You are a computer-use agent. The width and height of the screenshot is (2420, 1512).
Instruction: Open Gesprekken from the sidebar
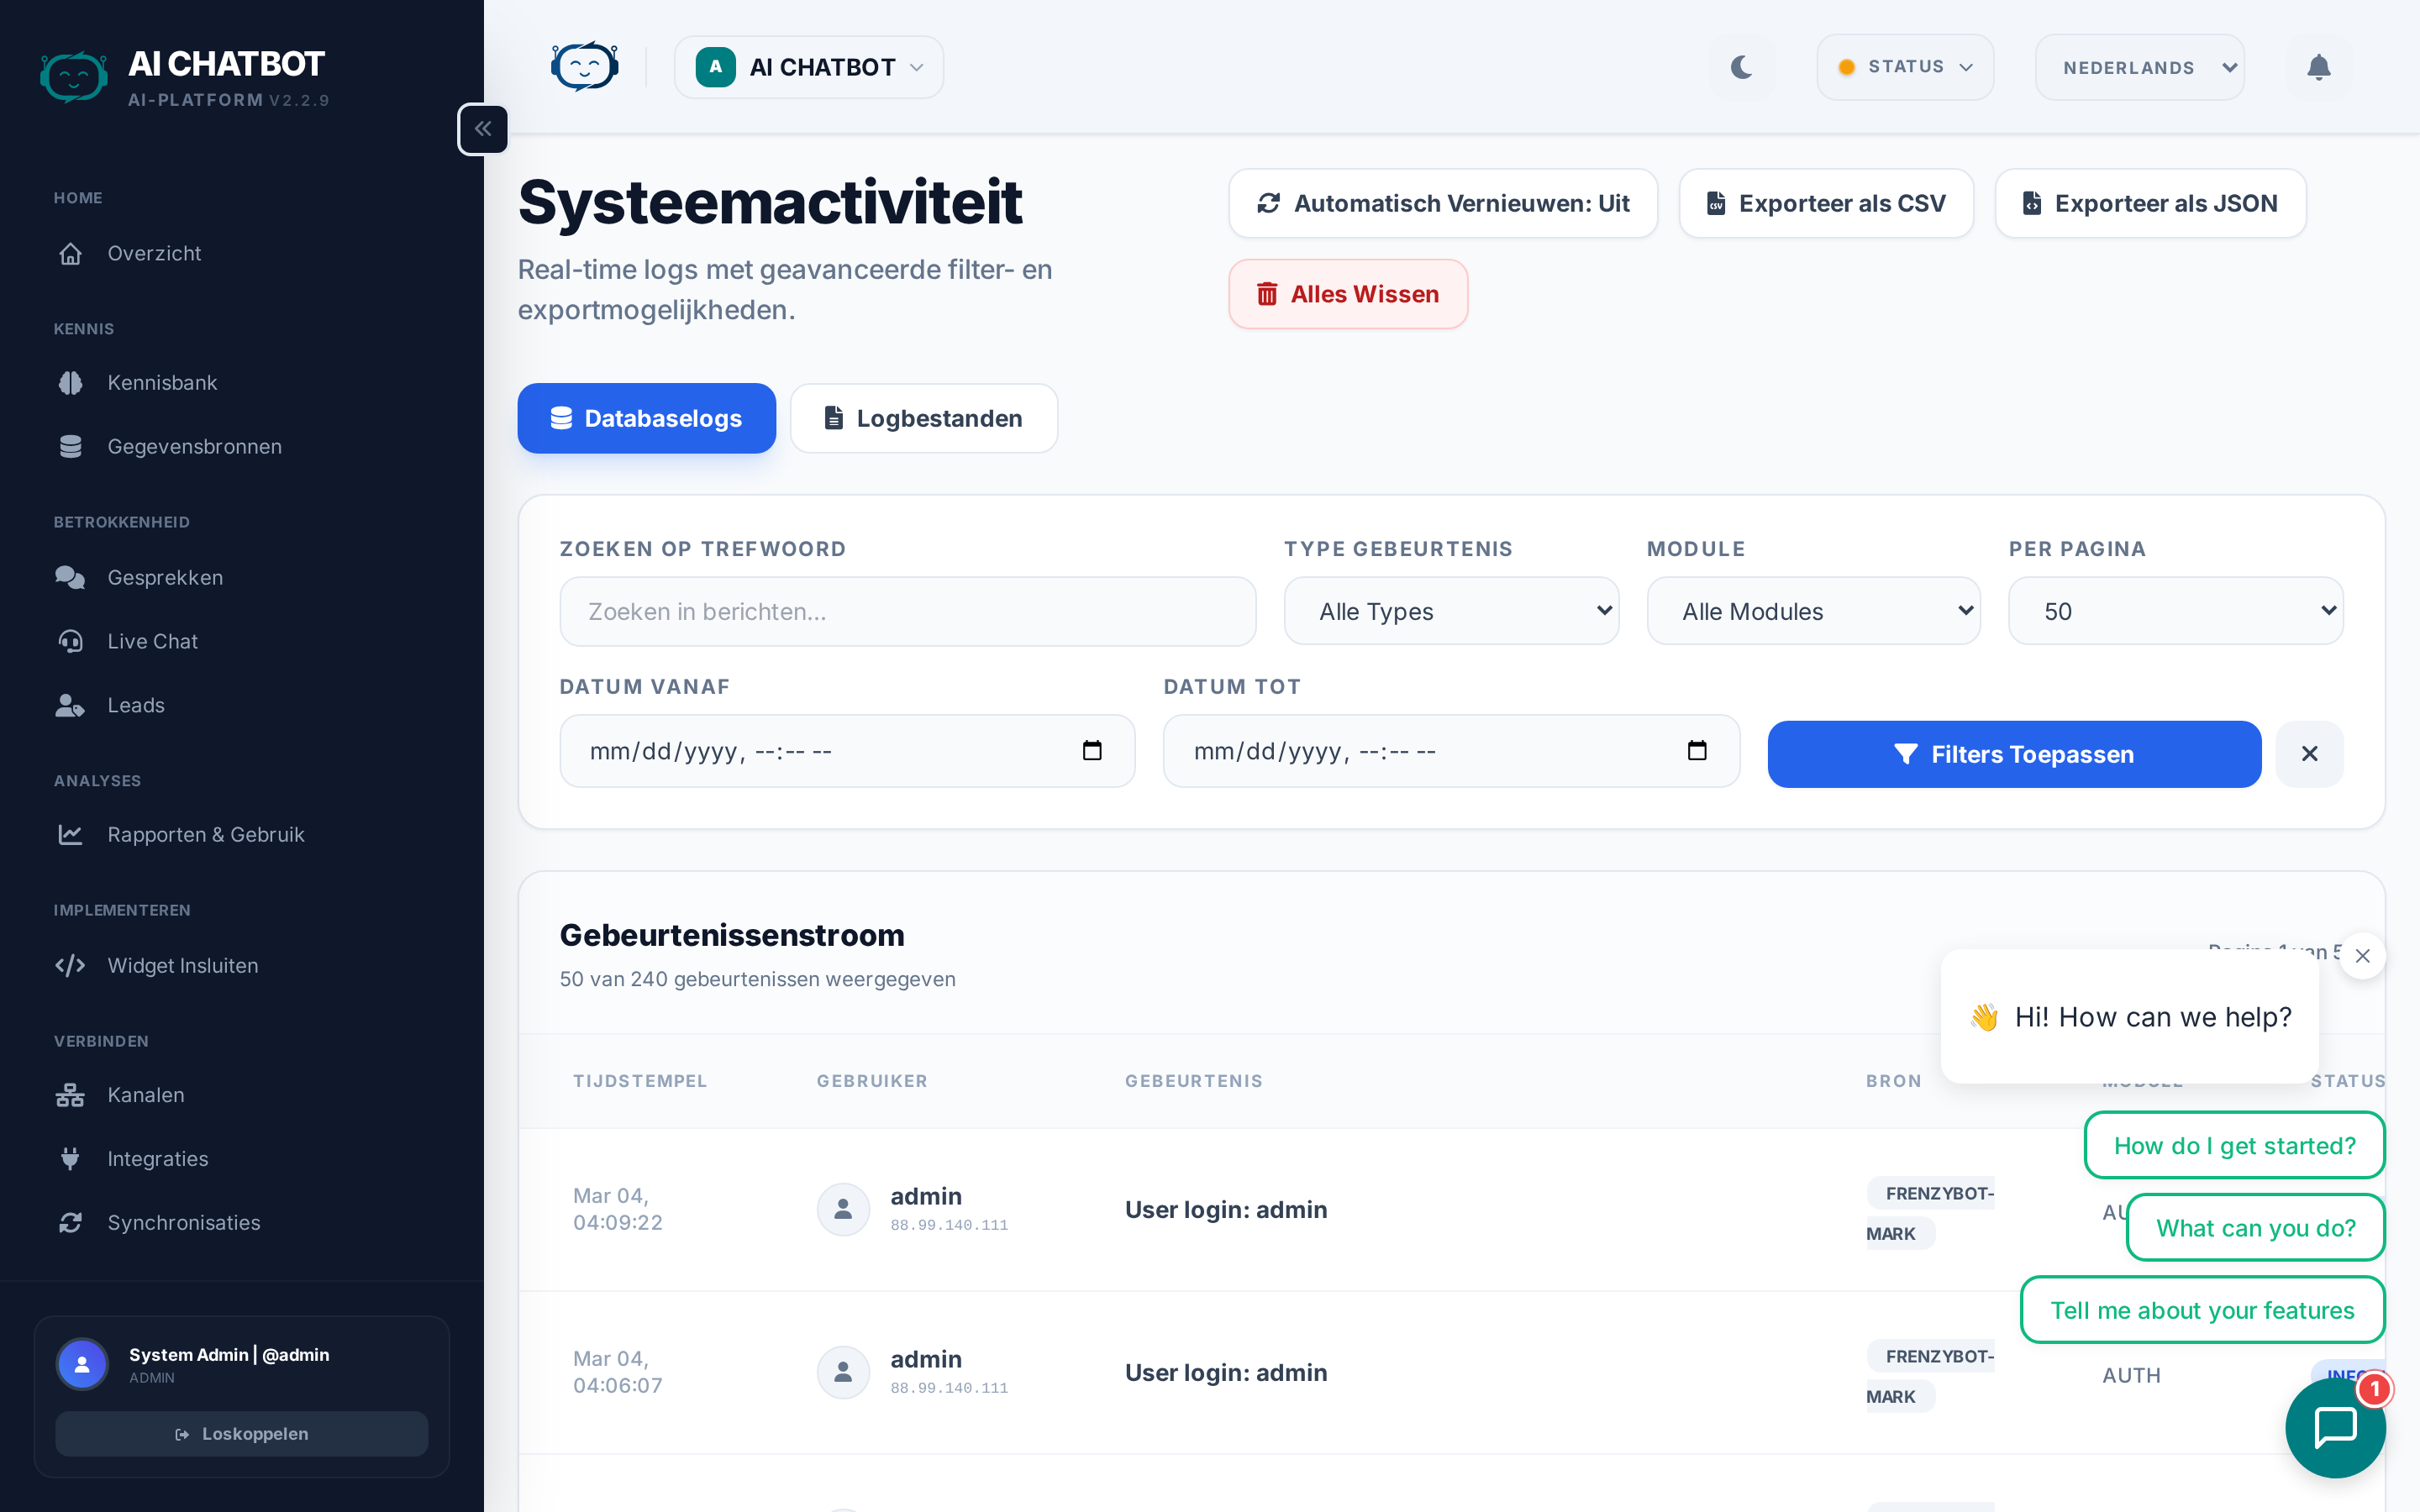(x=165, y=577)
